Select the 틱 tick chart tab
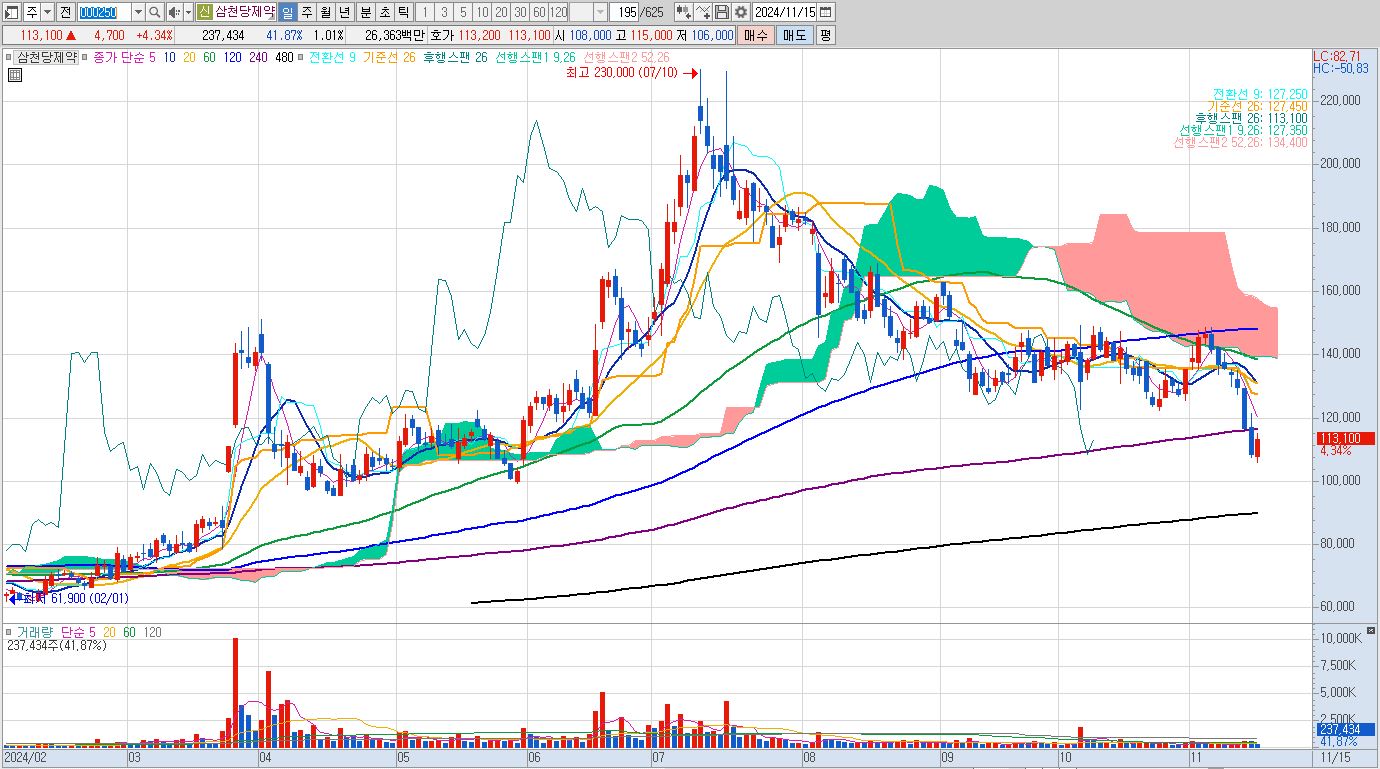 coord(403,12)
